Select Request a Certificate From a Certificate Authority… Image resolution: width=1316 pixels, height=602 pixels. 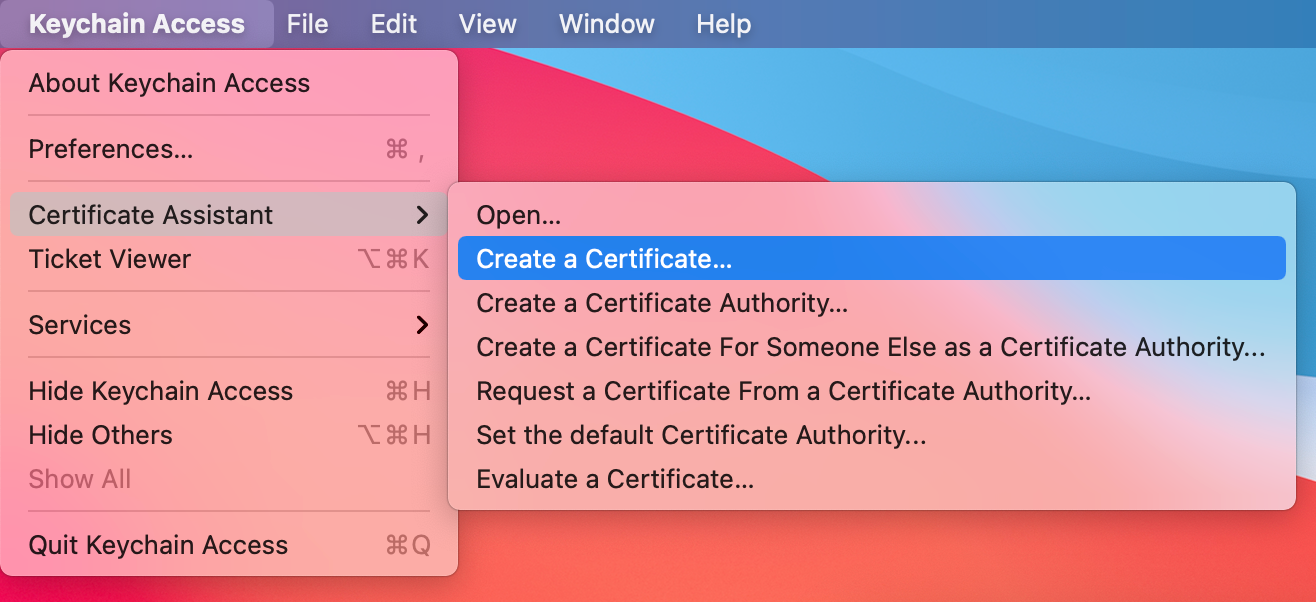tap(871, 391)
